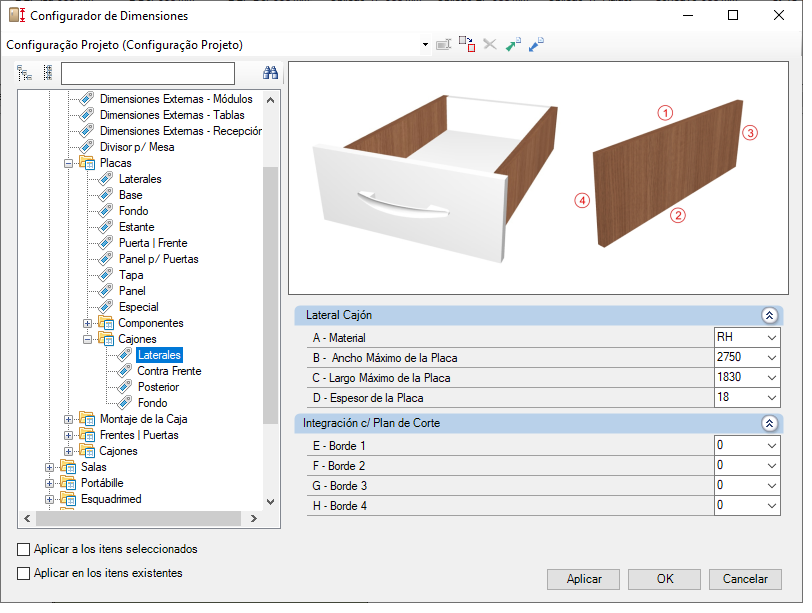Click the Configurador de Dimensiones title icon
The width and height of the screenshot is (812, 613).
click(17, 16)
